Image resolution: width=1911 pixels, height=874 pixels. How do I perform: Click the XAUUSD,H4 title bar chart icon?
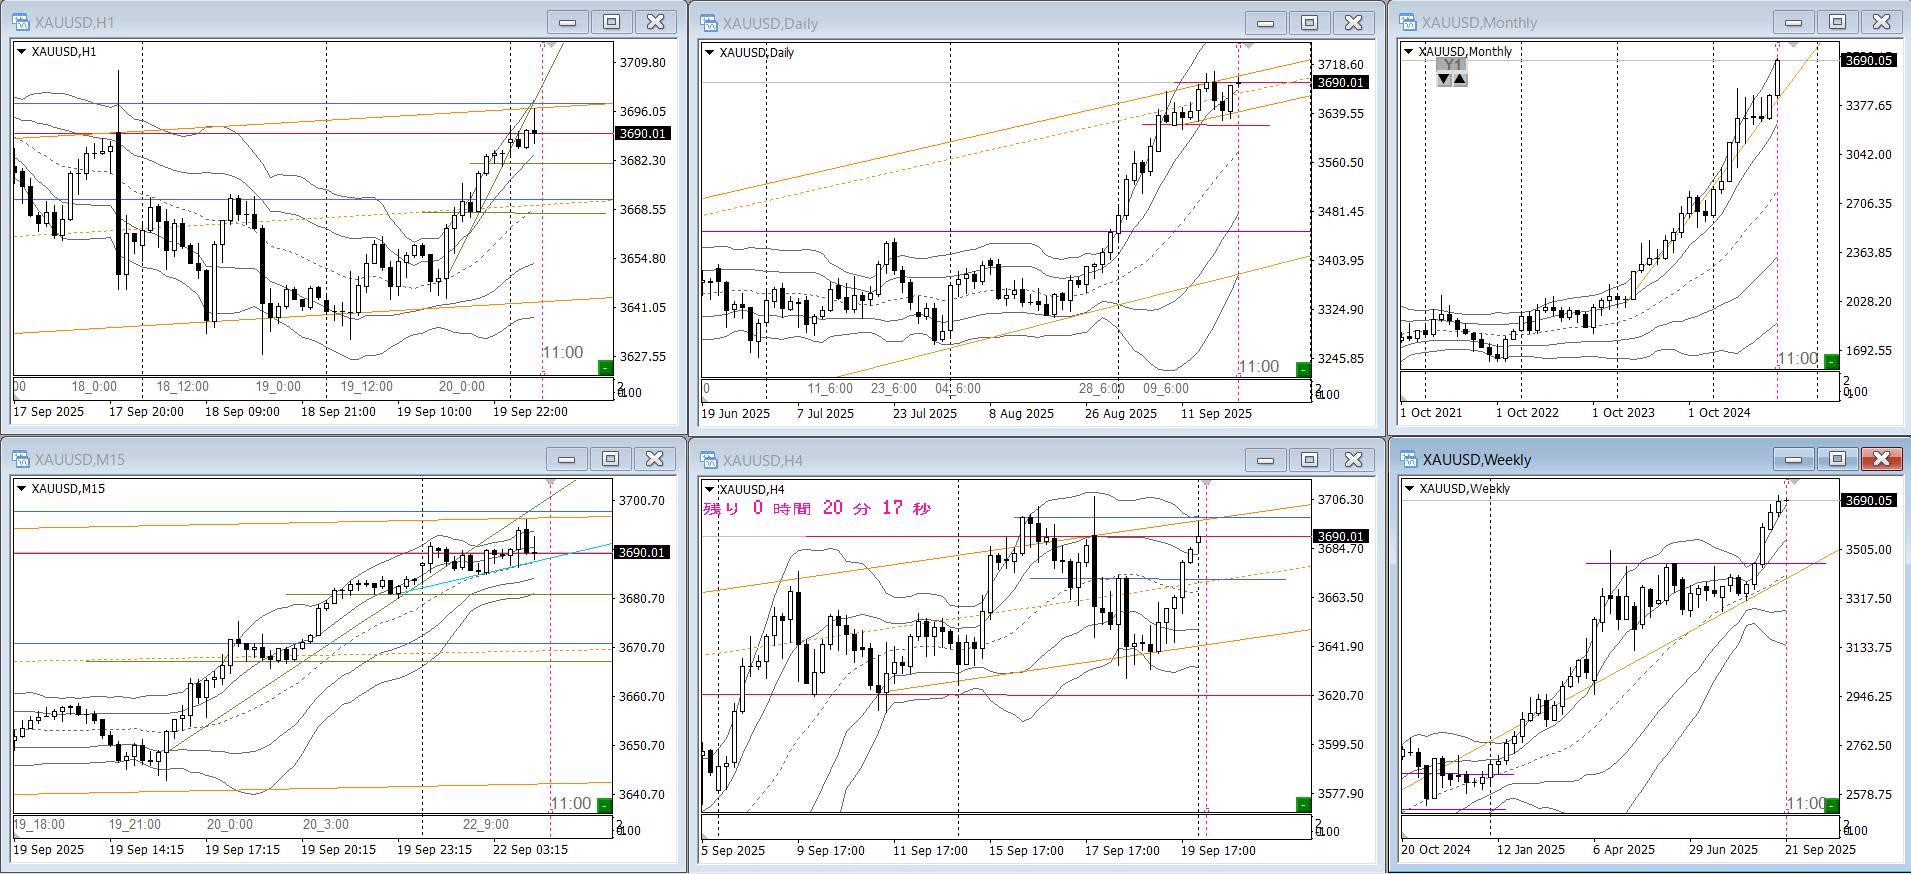point(709,460)
